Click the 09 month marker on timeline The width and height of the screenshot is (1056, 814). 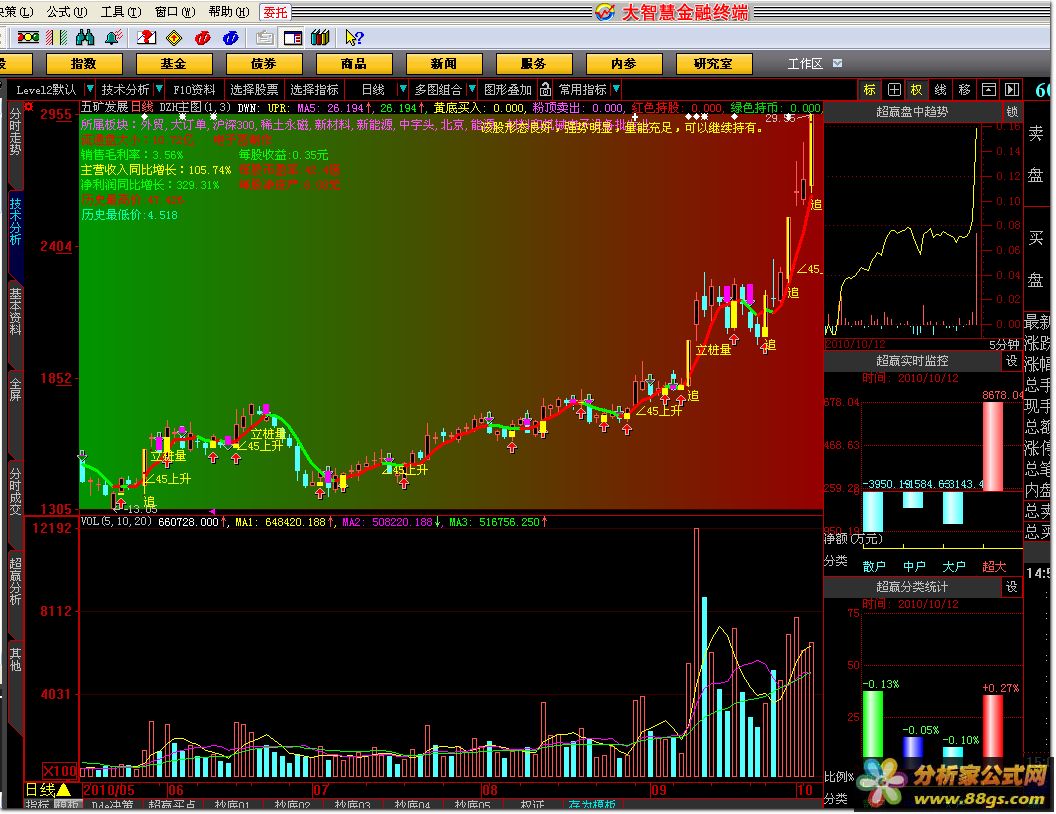658,790
